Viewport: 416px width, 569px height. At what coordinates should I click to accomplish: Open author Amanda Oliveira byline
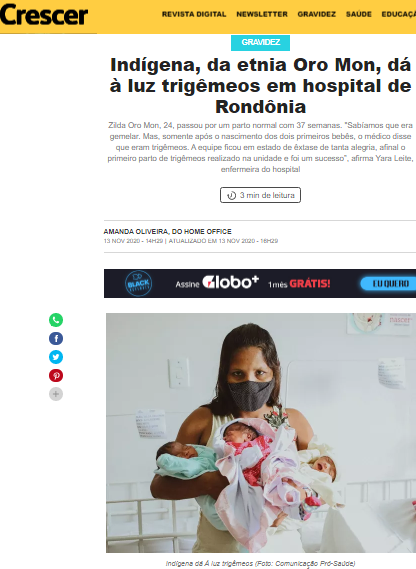coord(167,232)
